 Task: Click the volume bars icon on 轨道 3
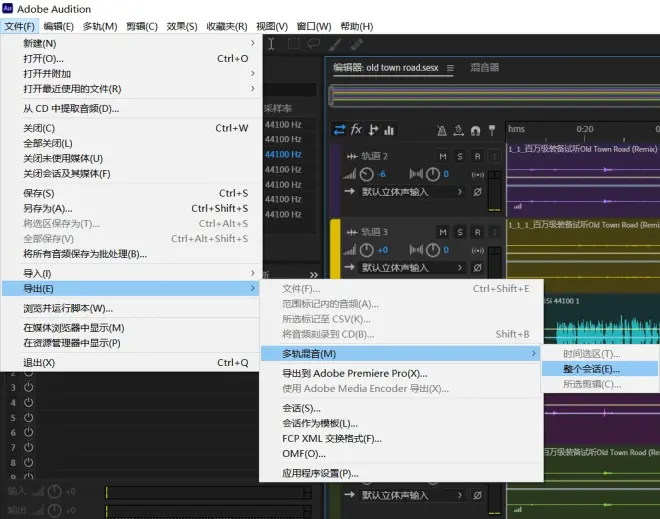[349, 250]
